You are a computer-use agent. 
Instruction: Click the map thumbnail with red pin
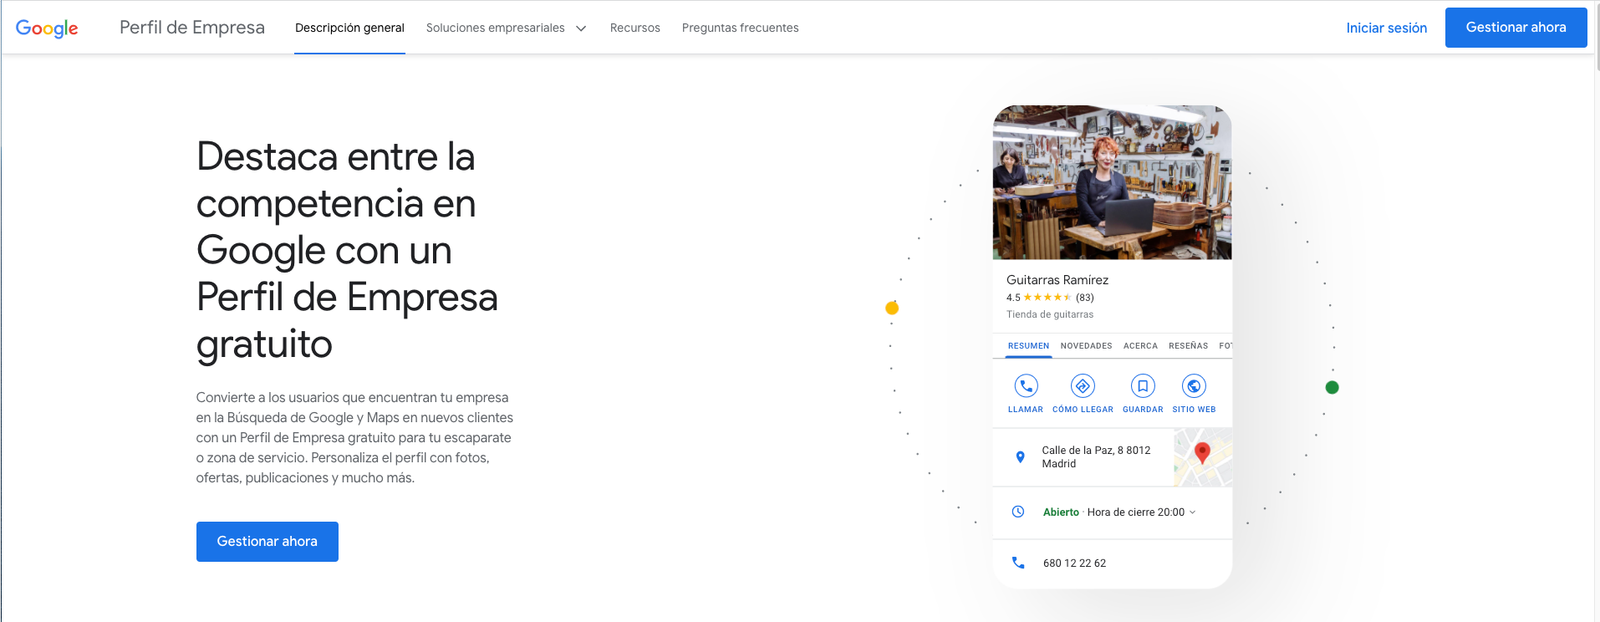[1202, 457]
